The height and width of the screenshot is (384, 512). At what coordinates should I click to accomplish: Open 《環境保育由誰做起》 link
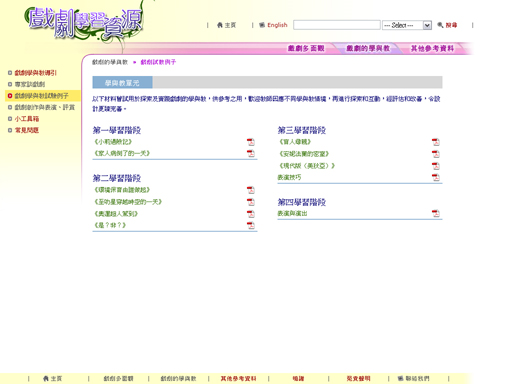(x=122, y=190)
